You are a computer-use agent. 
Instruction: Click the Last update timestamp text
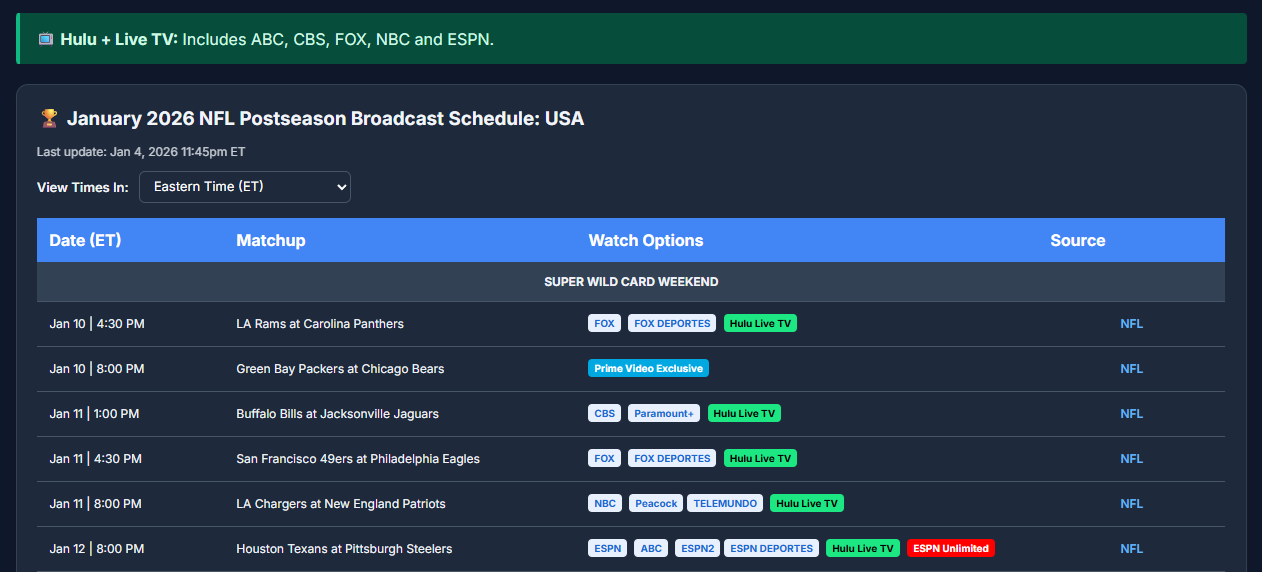tap(141, 152)
